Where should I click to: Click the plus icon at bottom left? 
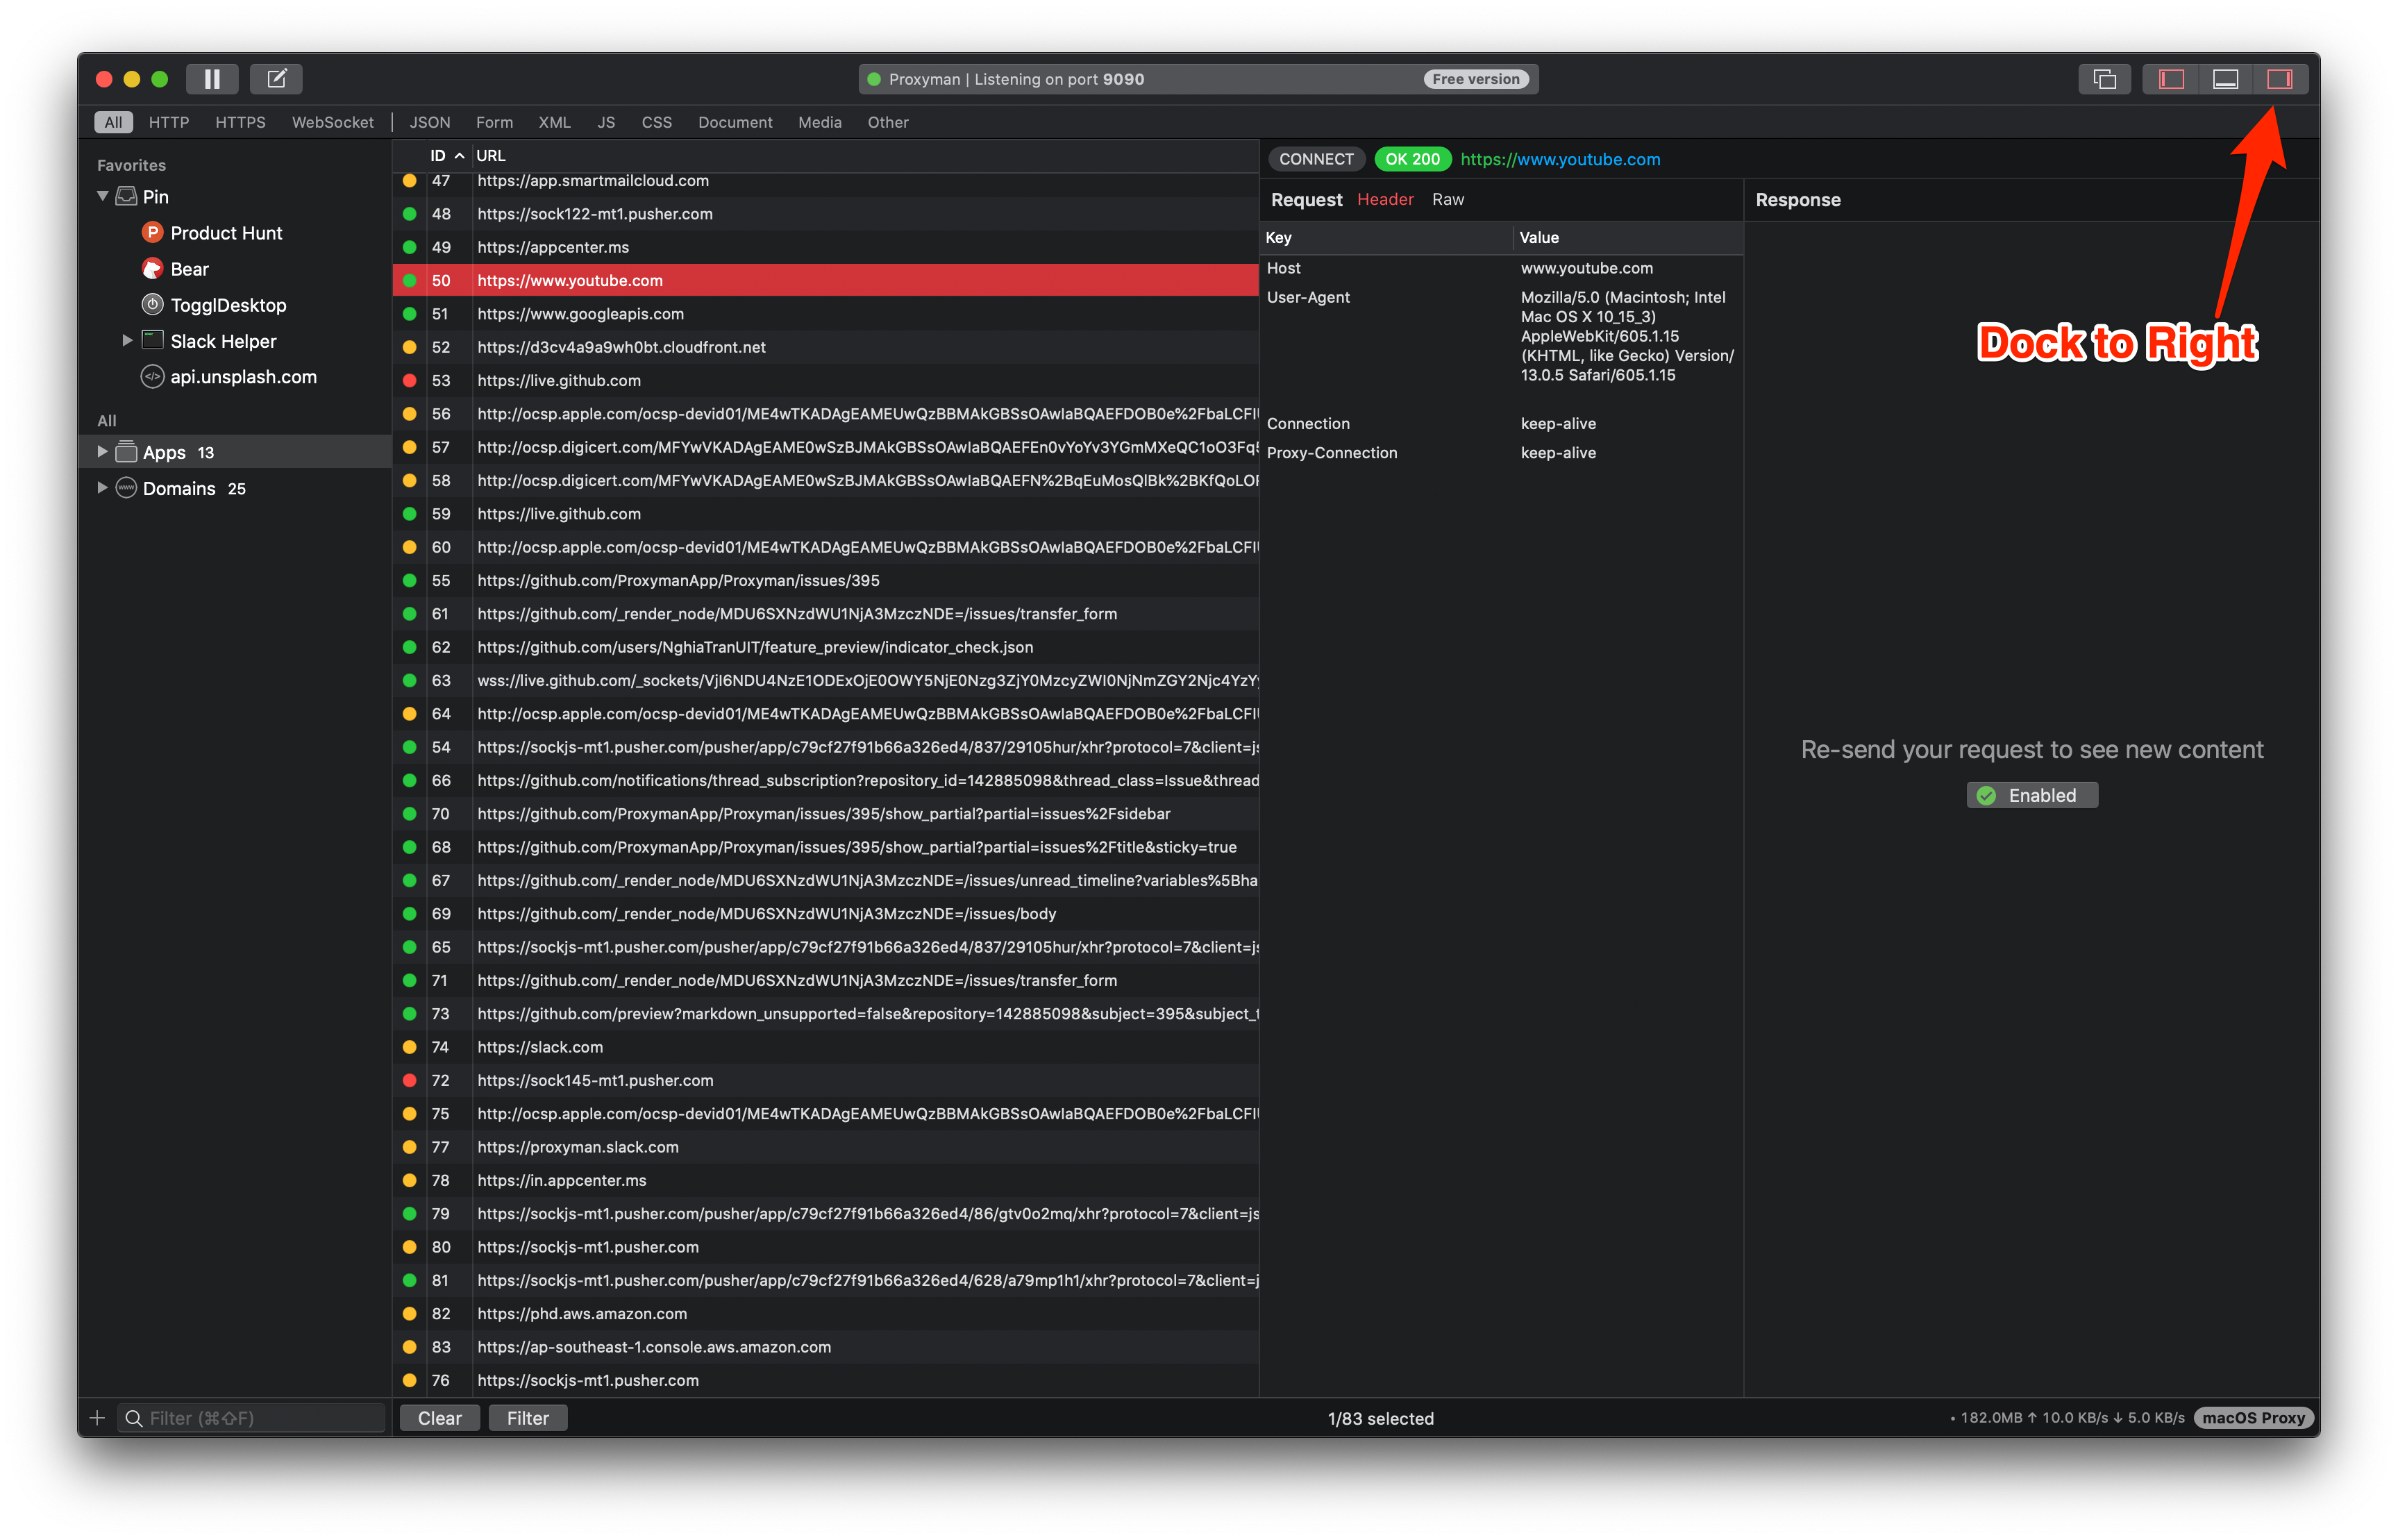(97, 1418)
